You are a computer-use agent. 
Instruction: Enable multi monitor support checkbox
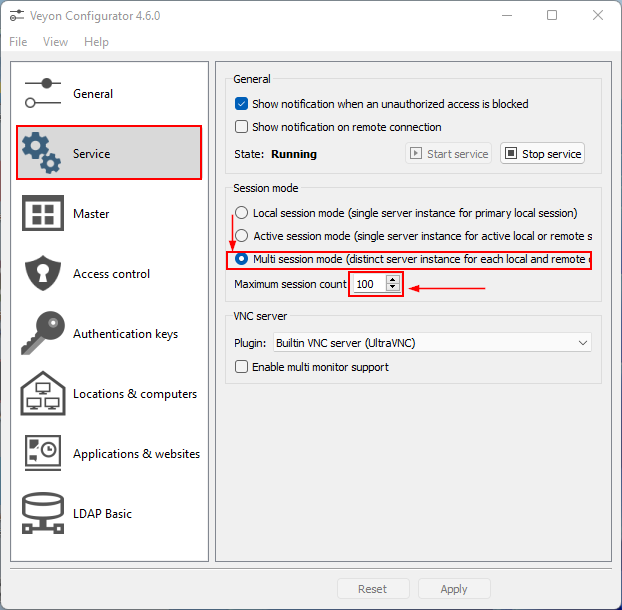coord(241,367)
